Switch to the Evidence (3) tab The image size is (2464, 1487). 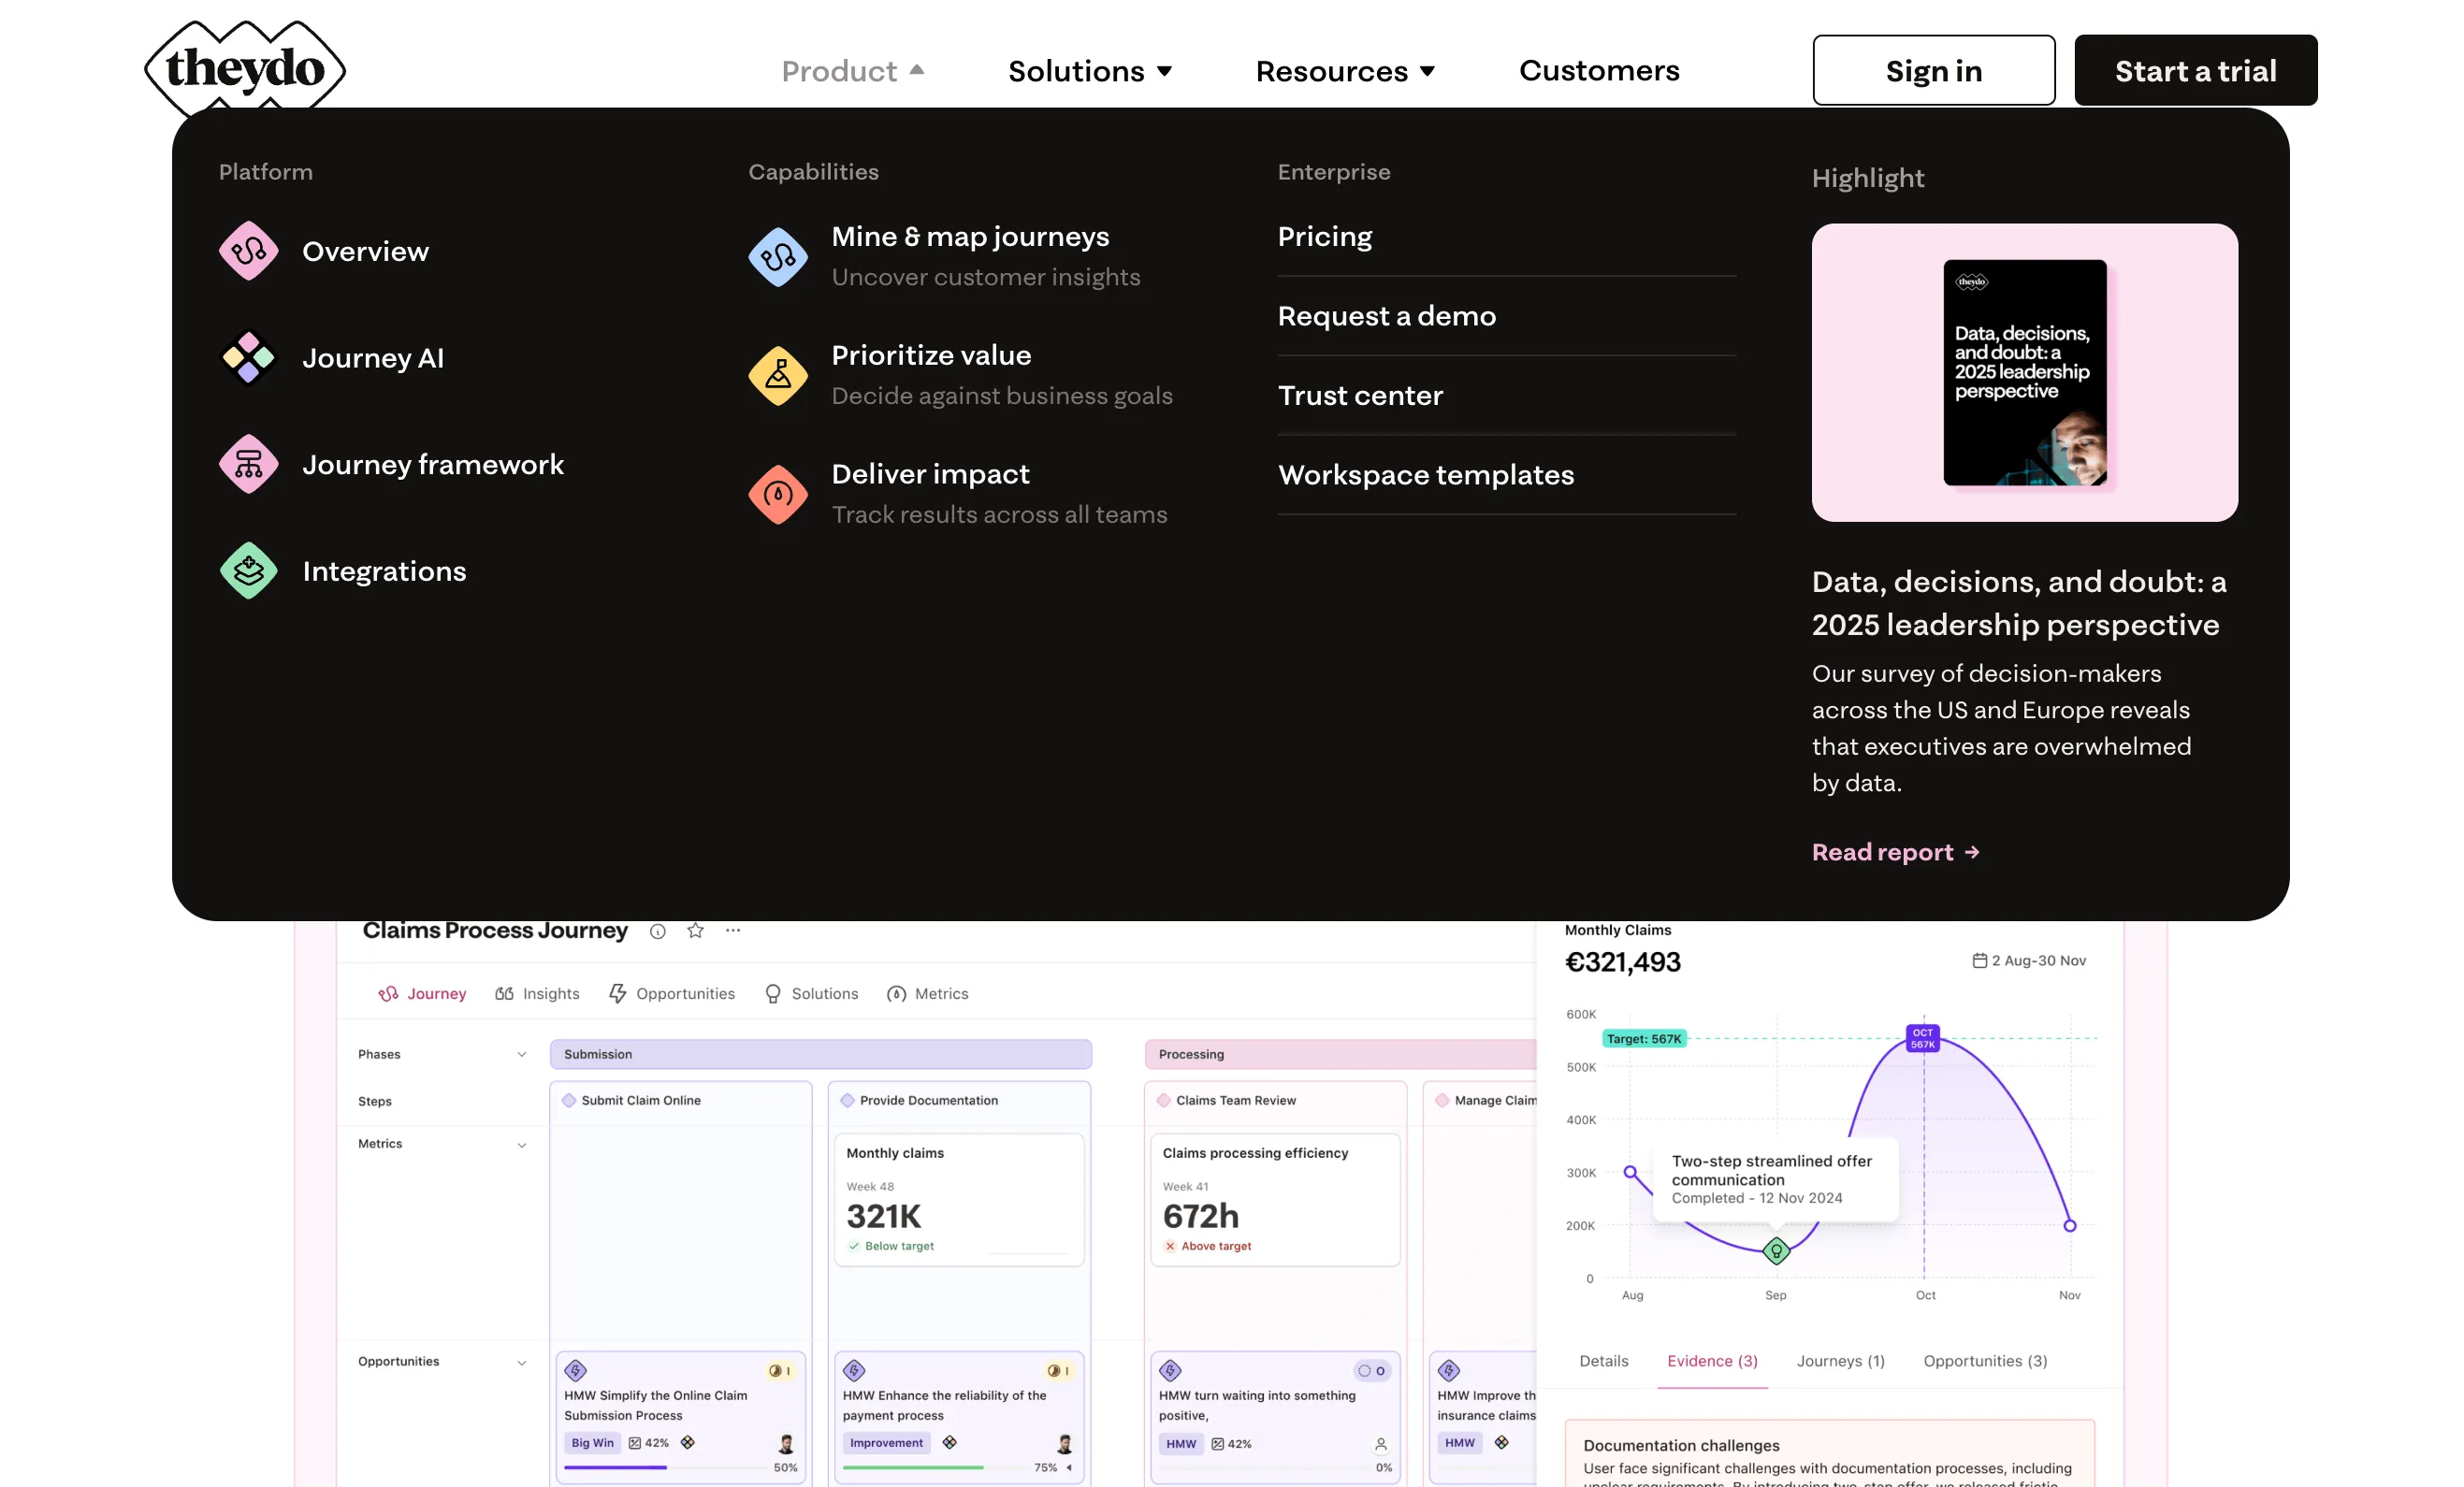point(1712,1361)
